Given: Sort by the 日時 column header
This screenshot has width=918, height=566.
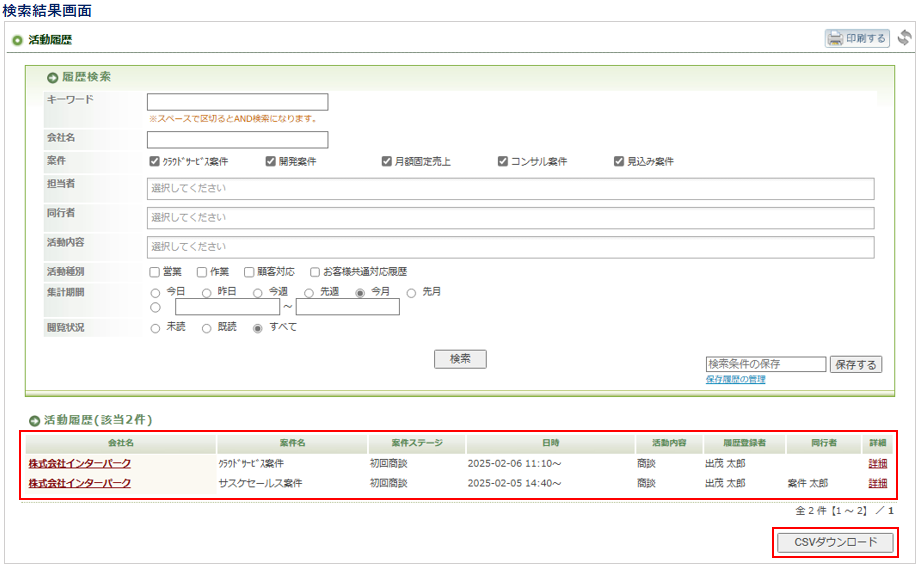Looking at the screenshot, I should [550, 442].
